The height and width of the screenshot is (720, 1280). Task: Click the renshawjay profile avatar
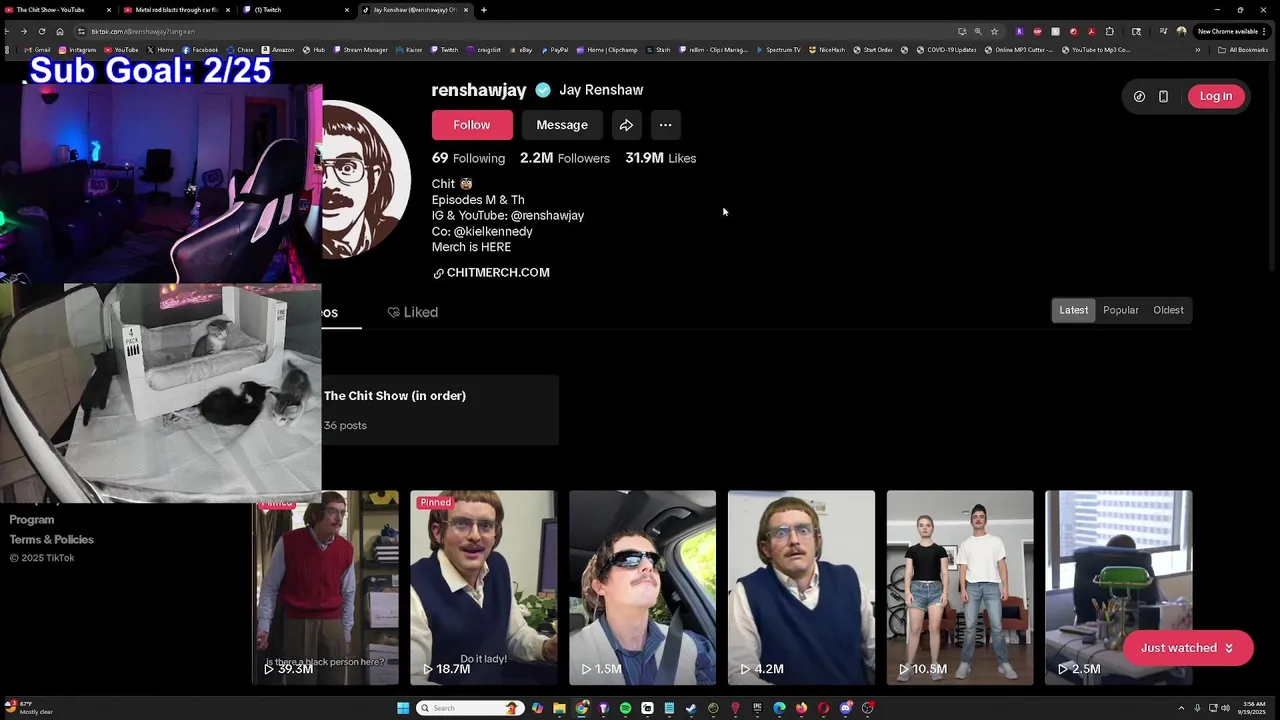367,180
